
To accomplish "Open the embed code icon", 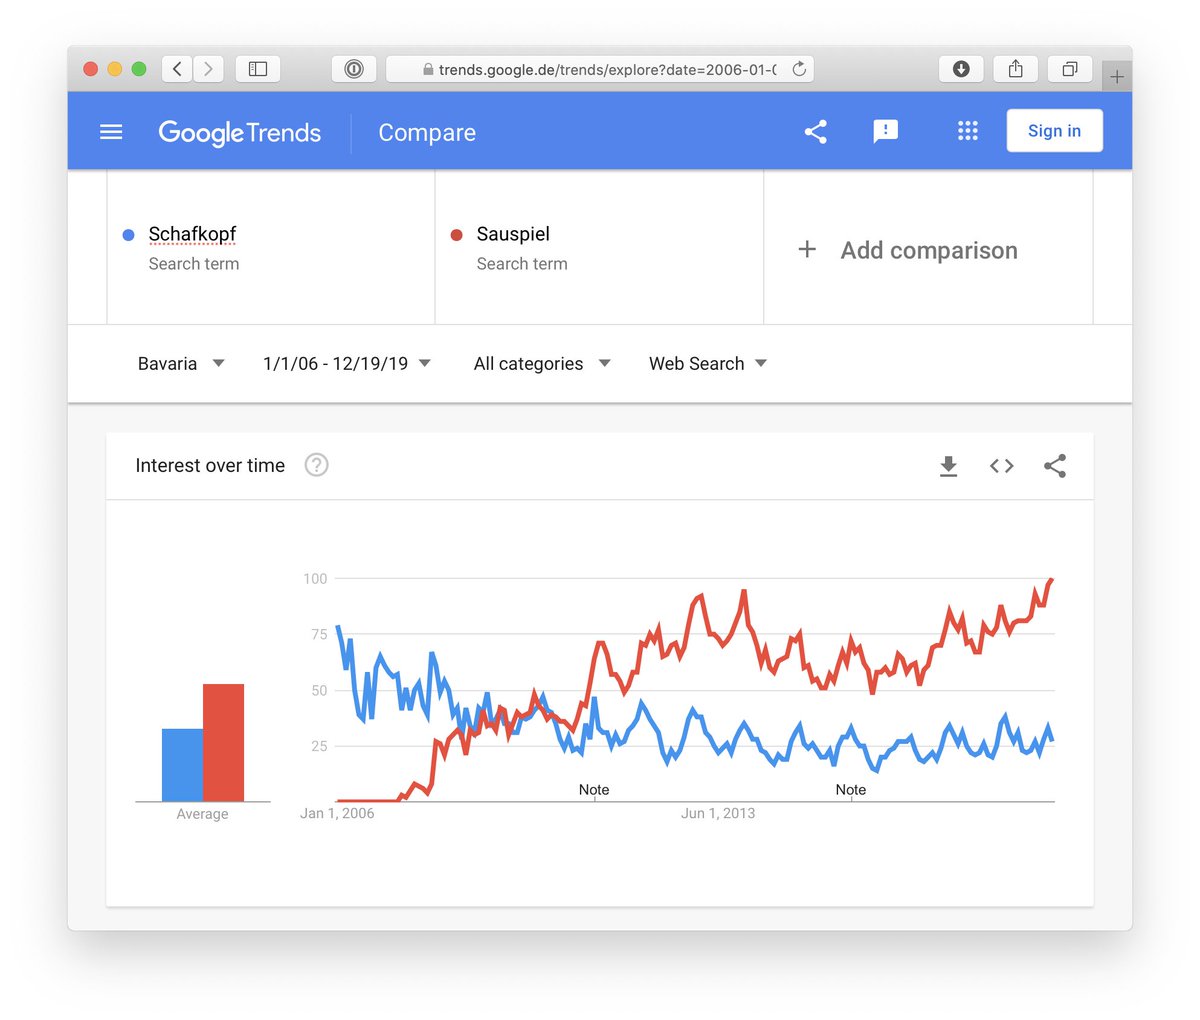I will (x=1001, y=466).
